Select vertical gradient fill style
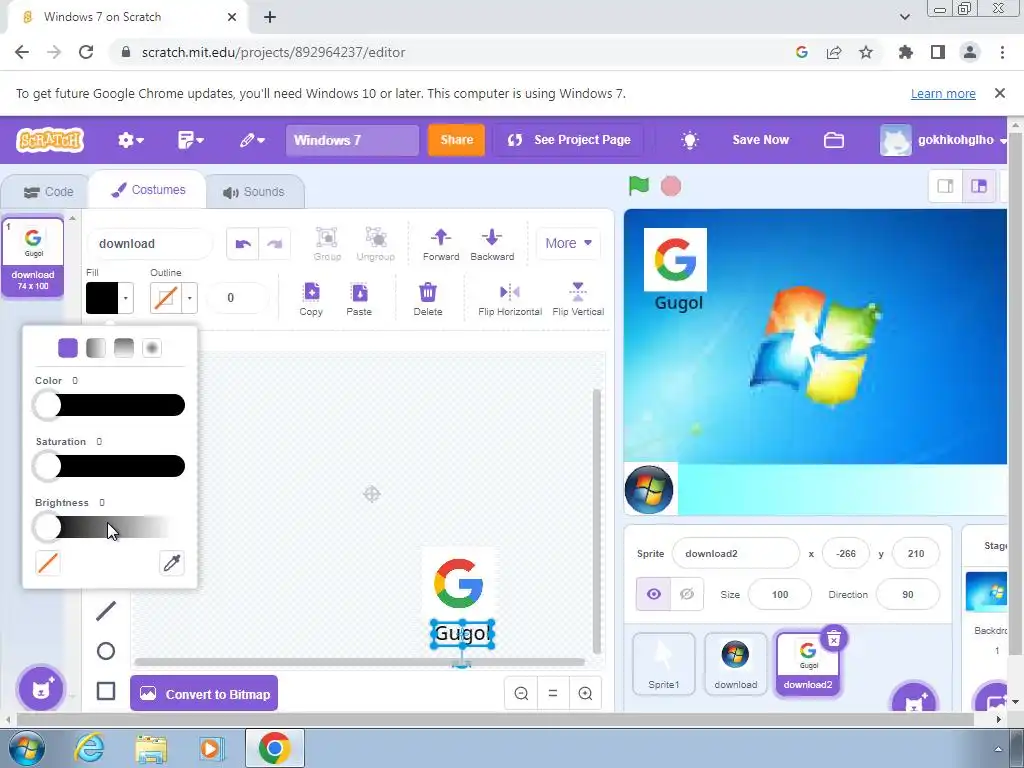 pos(124,348)
